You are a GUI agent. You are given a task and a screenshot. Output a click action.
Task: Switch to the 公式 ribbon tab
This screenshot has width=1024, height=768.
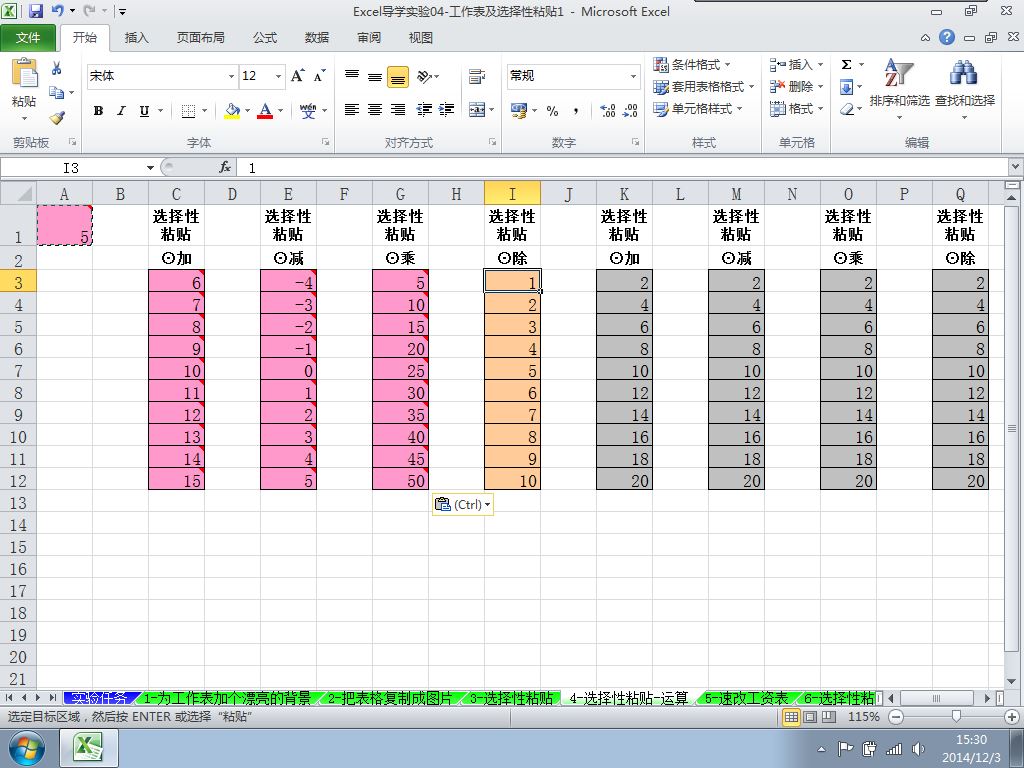(264, 38)
